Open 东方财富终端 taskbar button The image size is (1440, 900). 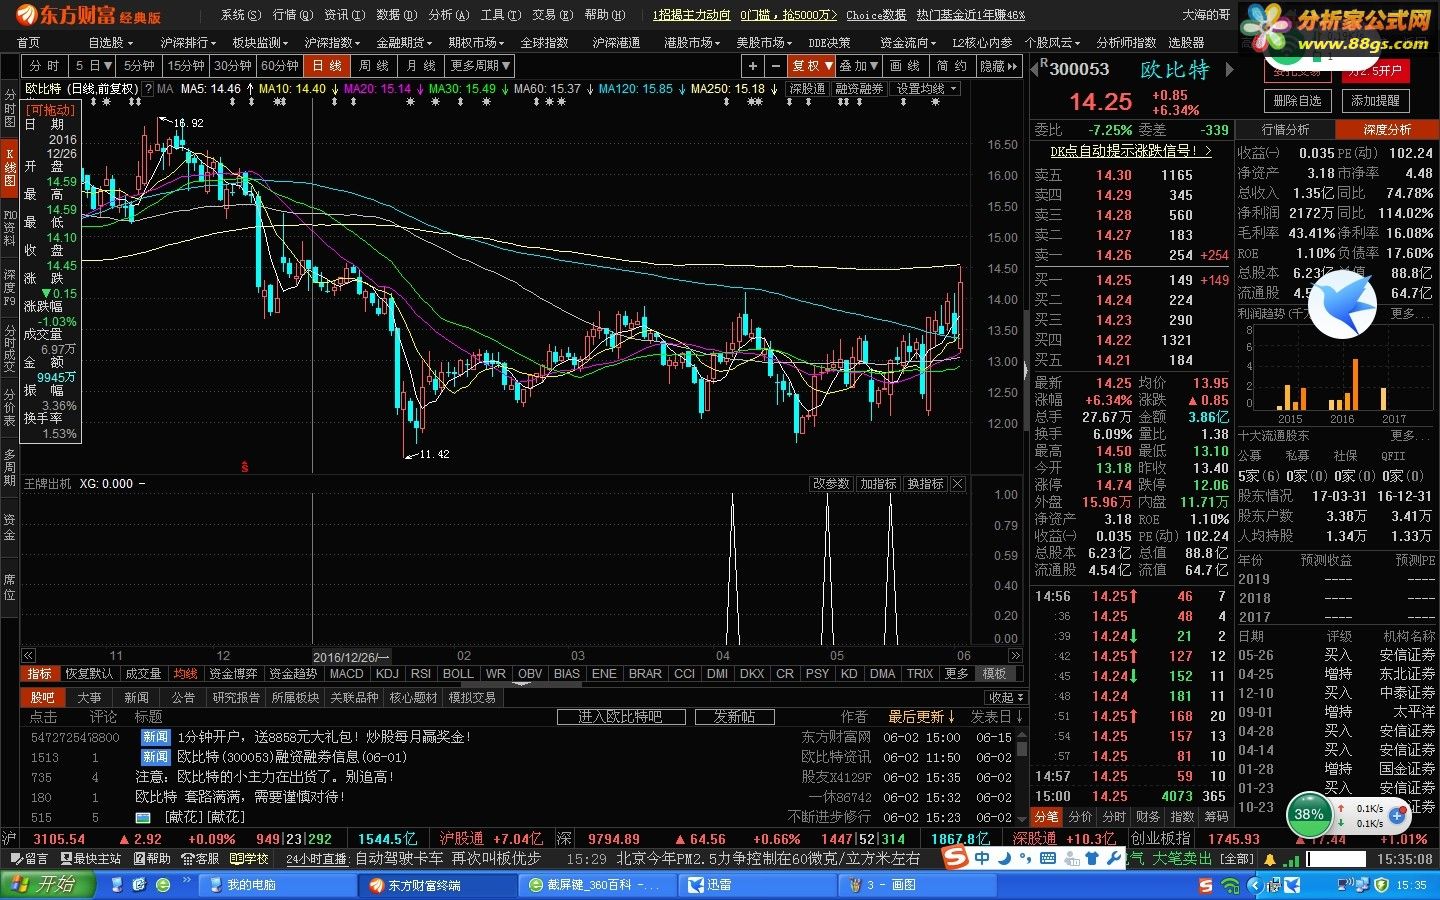[x=435, y=885]
